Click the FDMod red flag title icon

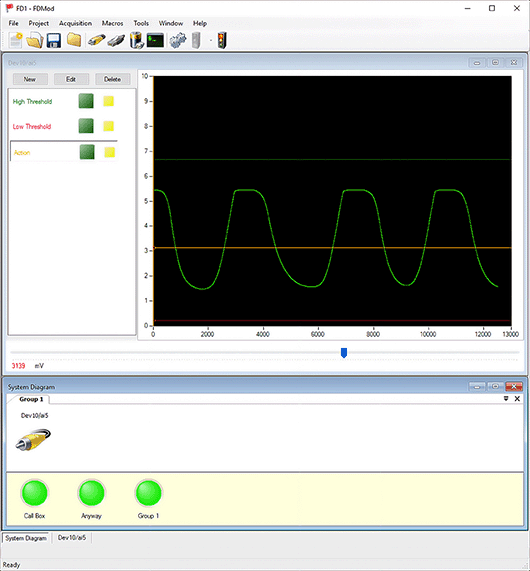tap(9, 8)
